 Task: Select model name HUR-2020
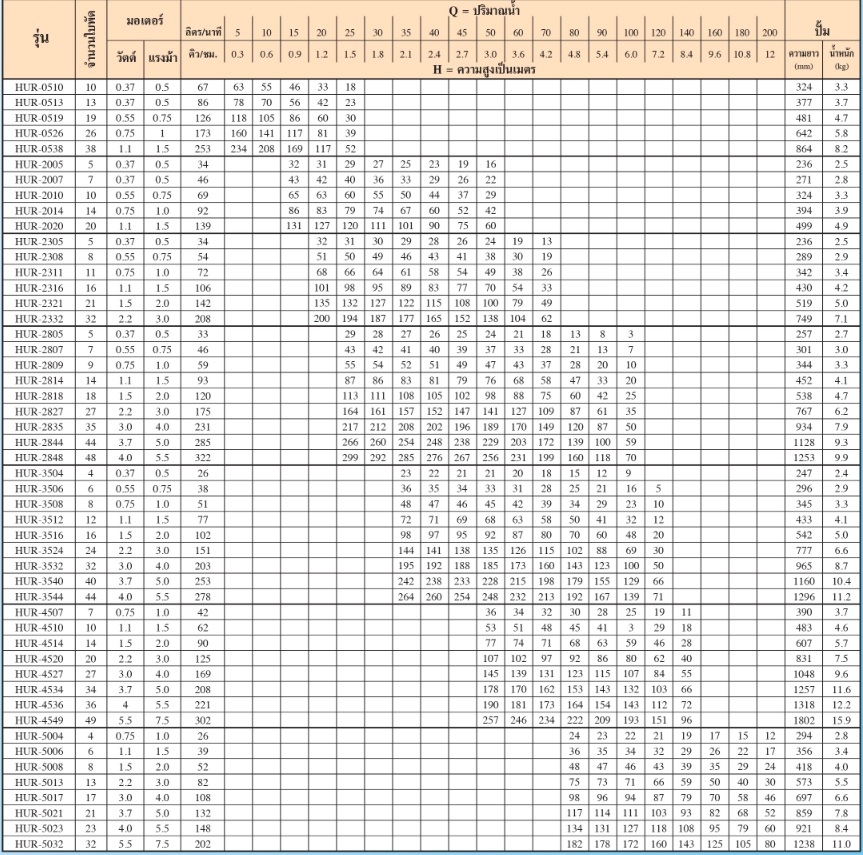tap(39, 226)
